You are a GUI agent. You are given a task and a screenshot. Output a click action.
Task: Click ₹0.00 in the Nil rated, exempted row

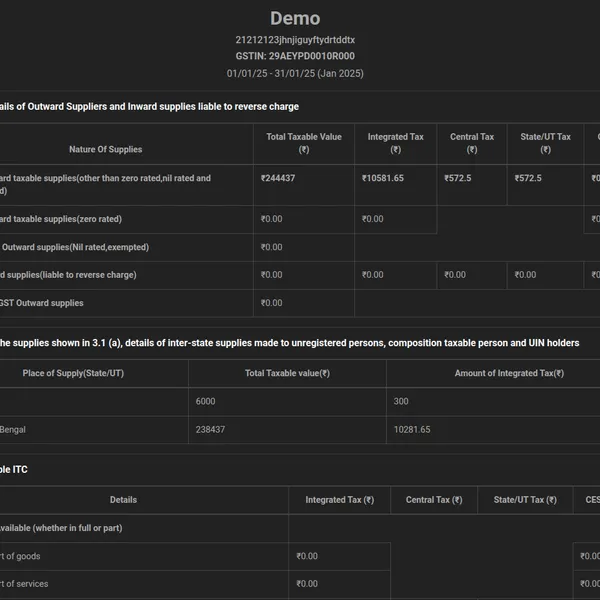click(272, 247)
